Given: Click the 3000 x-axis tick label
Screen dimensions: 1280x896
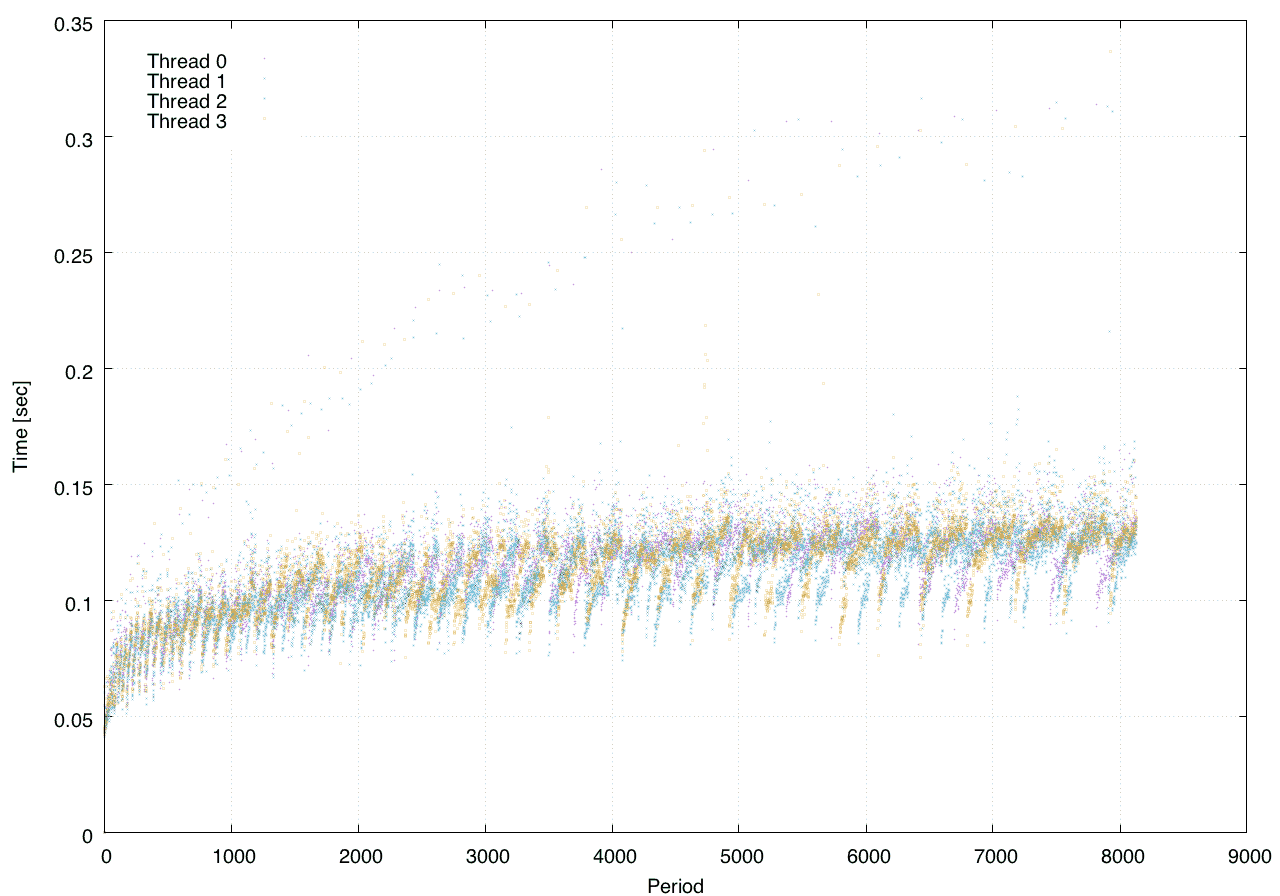Looking at the screenshot, I should pos(485,857).
